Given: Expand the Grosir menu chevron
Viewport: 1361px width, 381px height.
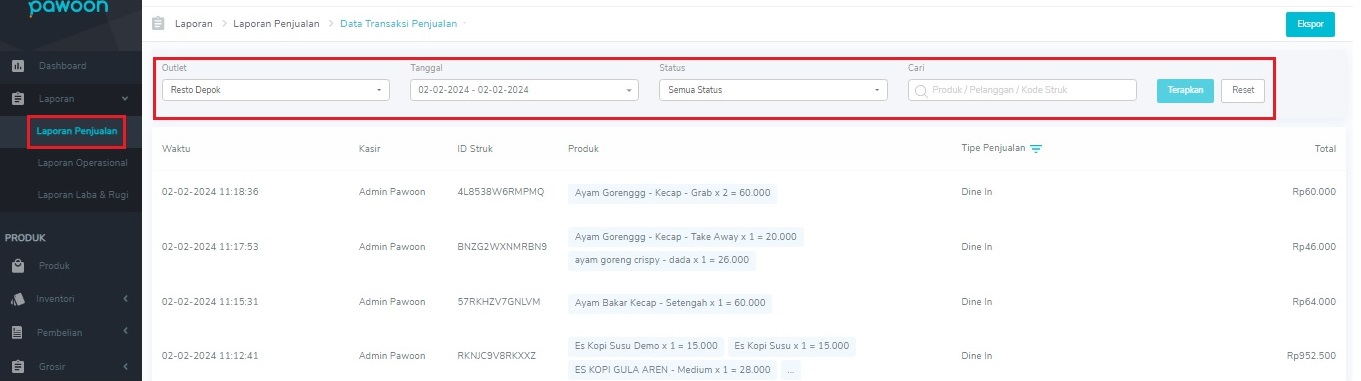Looking at the screenshot, I should click(x=126, y=366).
